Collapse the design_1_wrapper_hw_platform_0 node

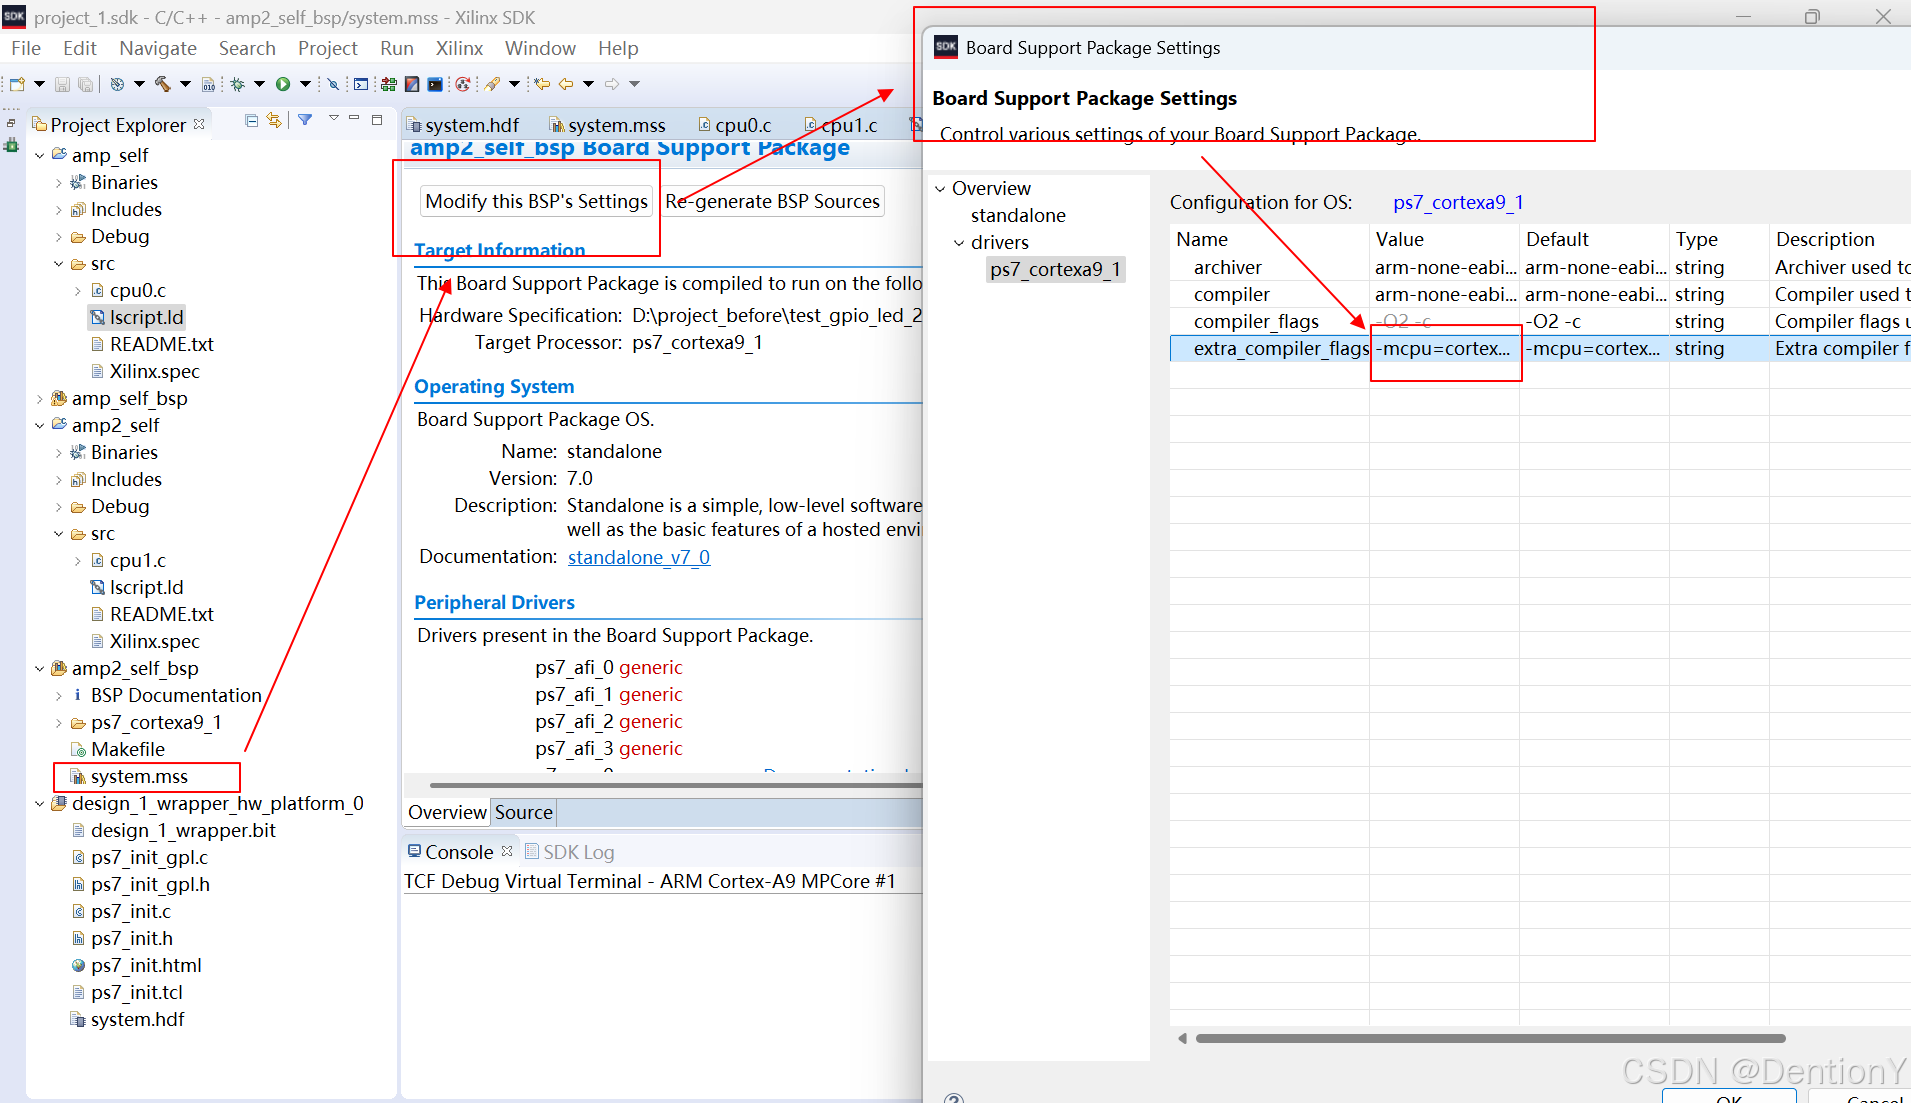(39, 803)
